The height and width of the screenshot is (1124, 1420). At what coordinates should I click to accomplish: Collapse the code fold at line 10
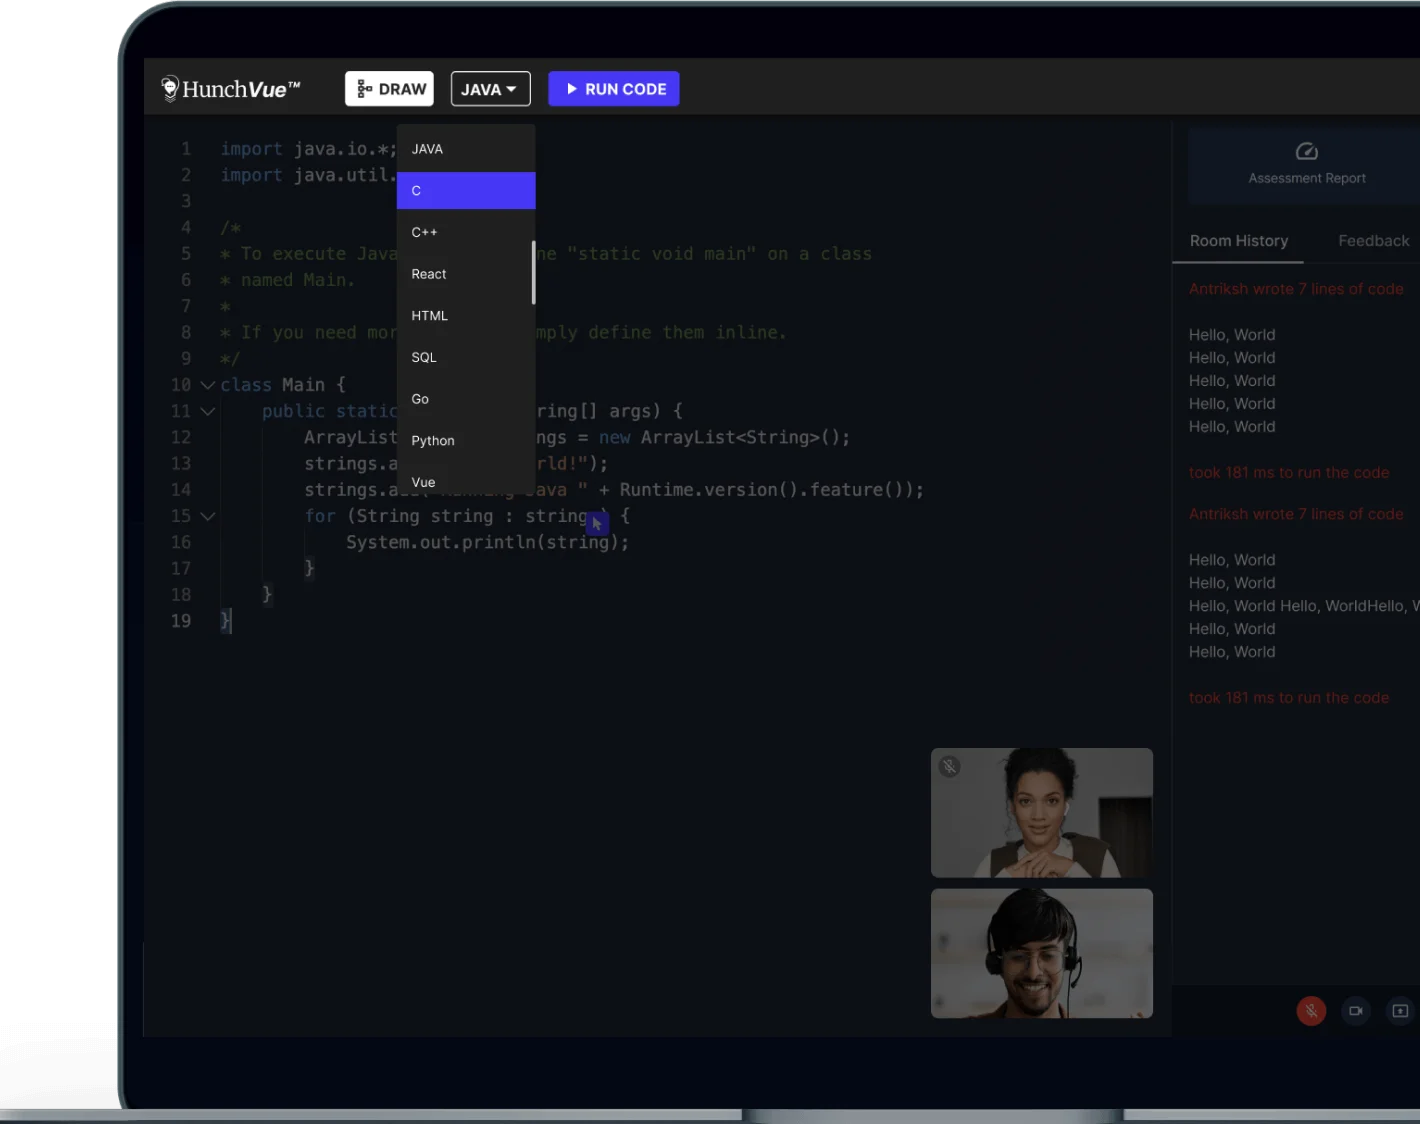(207, 385)
